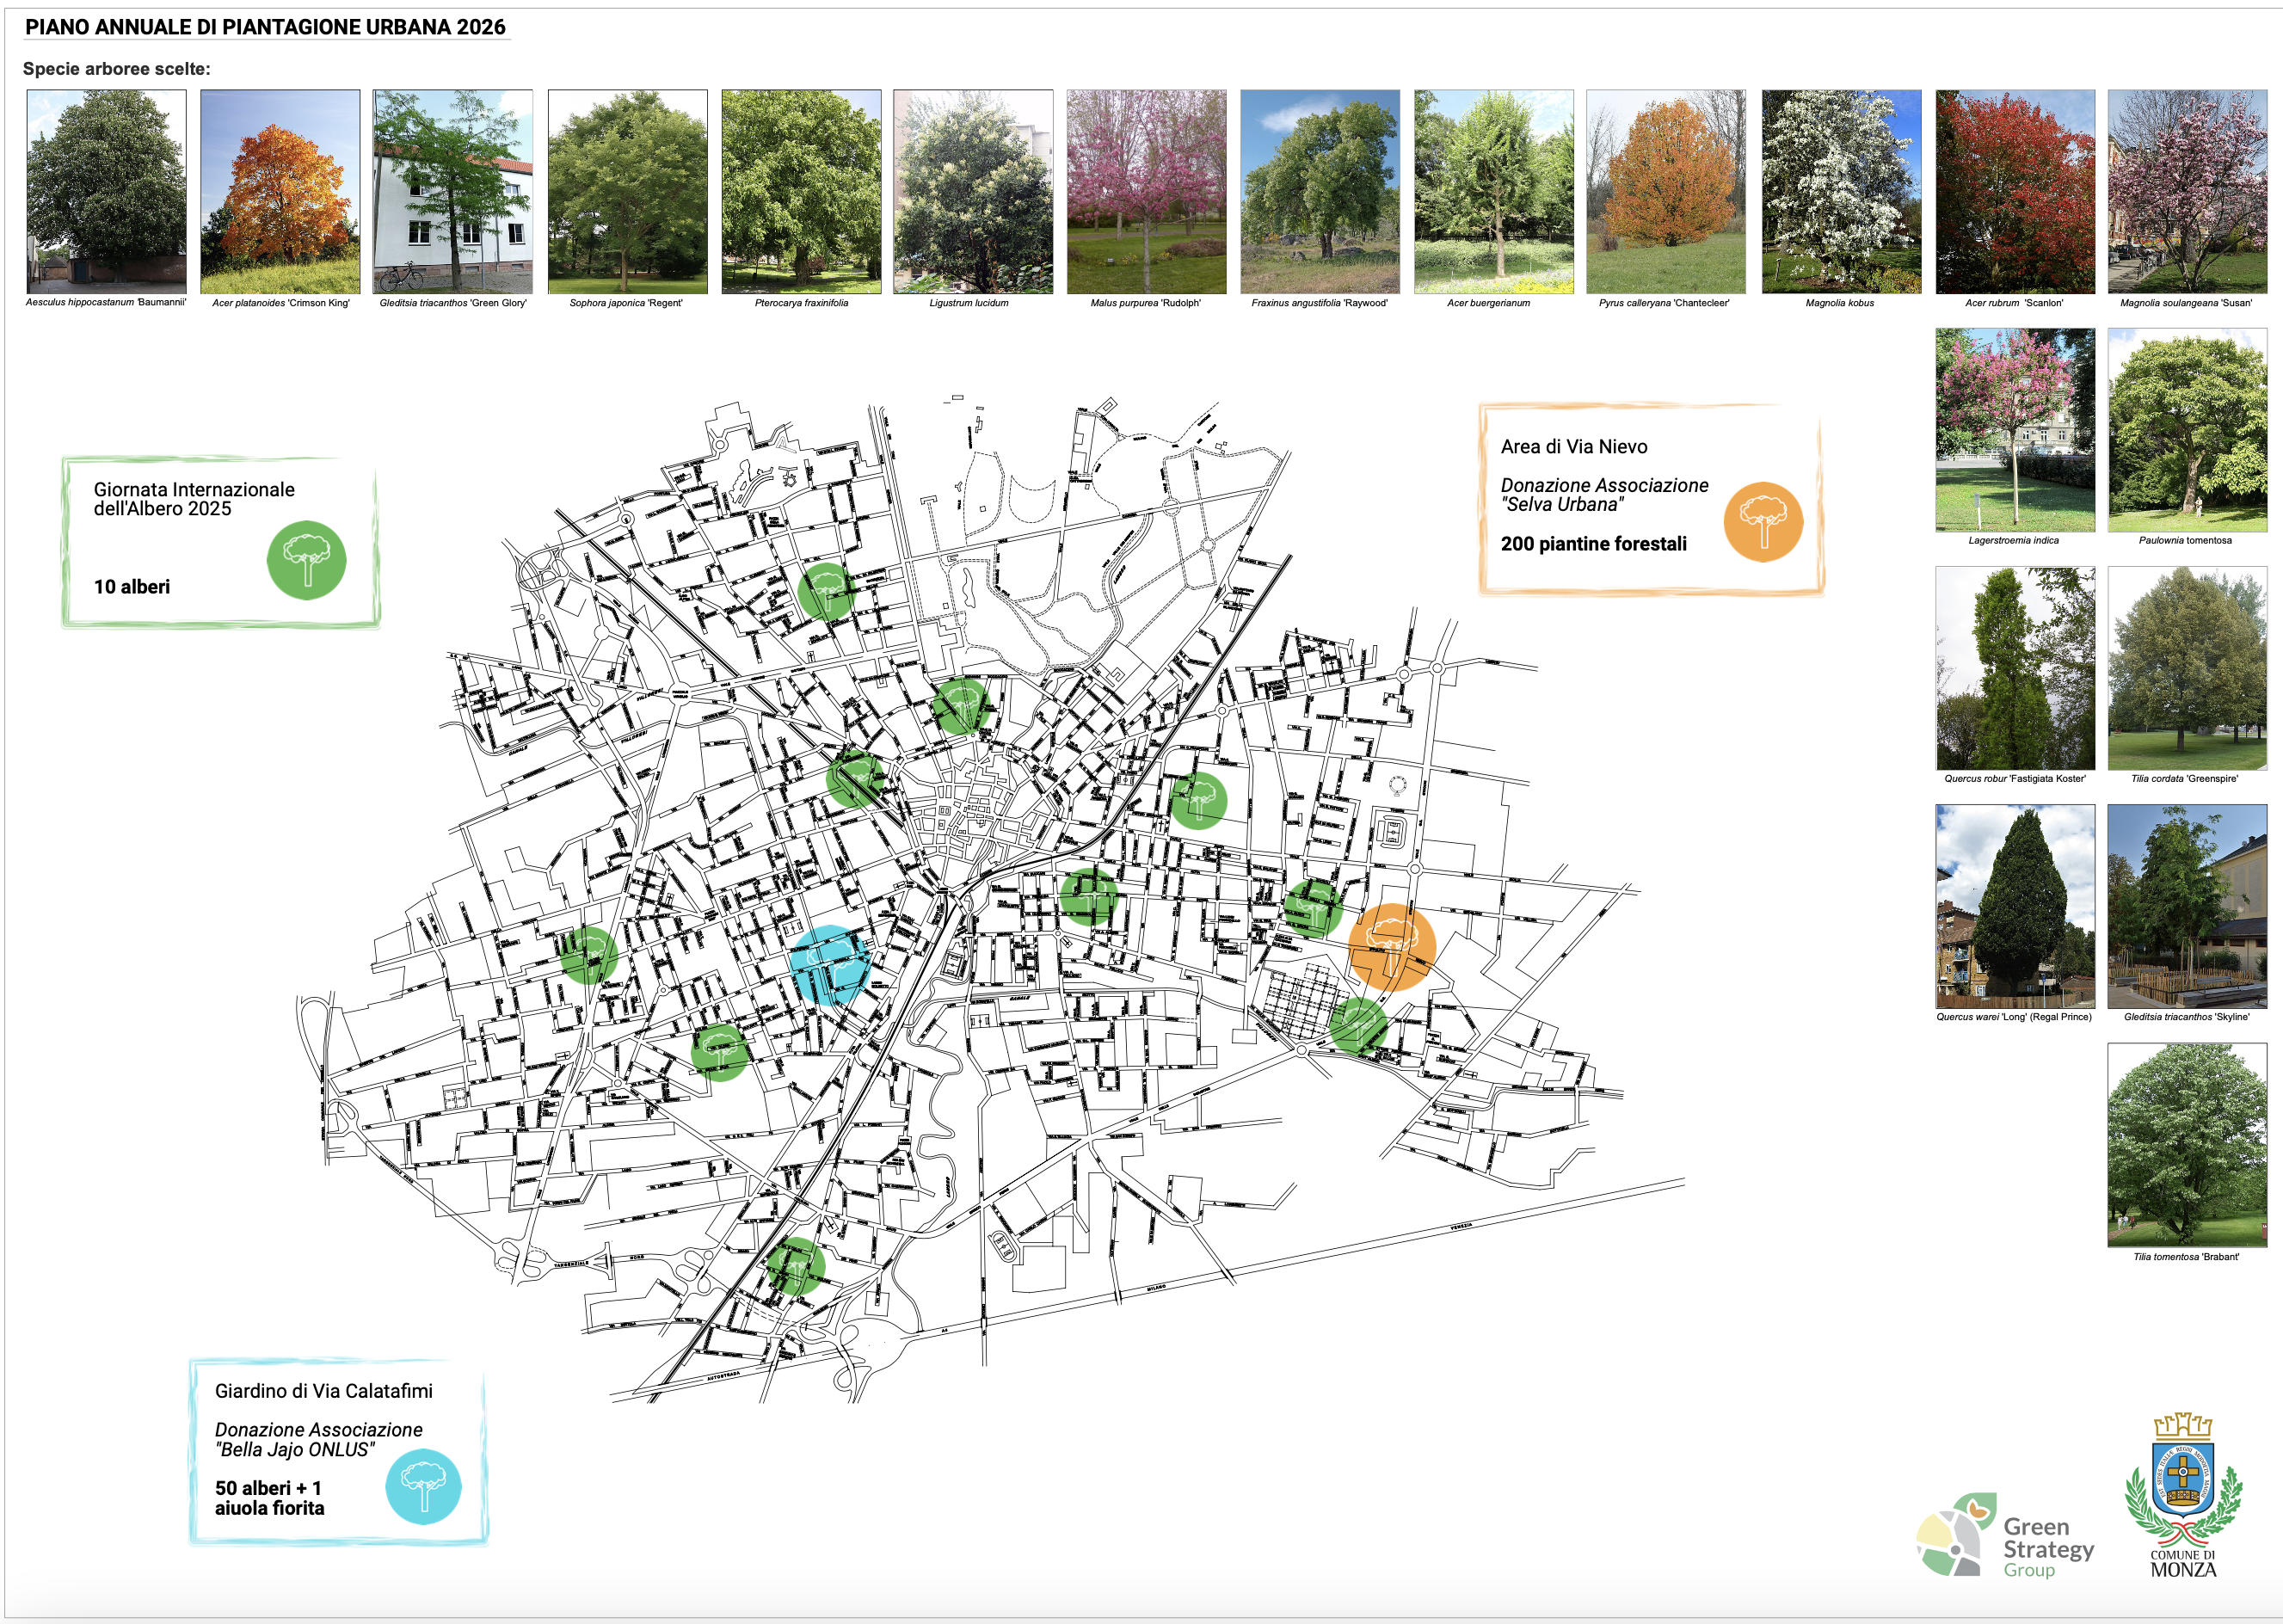This screenshot has width=2283, height=1624.
Task: Click the title Piano Annuale di Piantagione Urbana 2026
Action: (x=265, y=27)
